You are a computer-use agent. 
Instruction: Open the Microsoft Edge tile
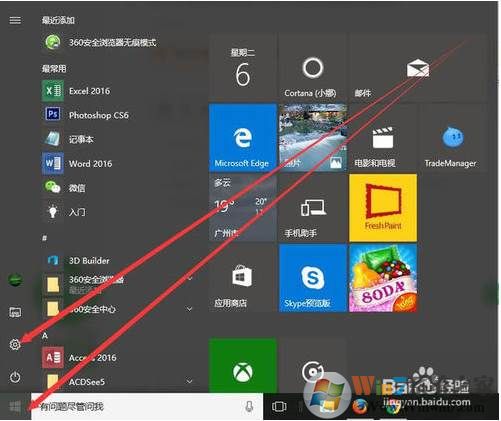pyautogui.click(x=243, y=137)
